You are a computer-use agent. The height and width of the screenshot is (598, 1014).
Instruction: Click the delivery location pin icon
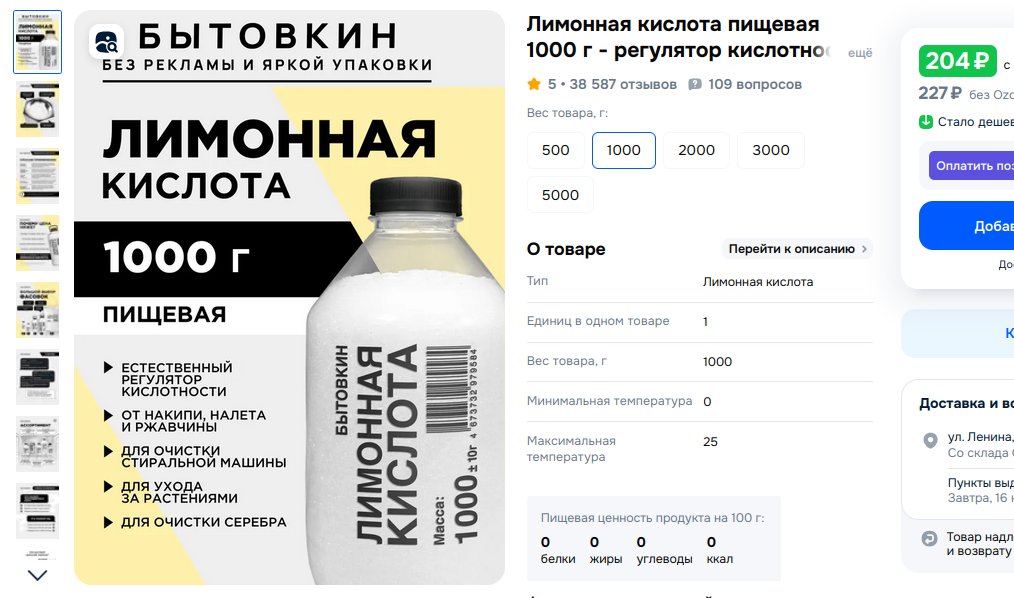click(930, 441)
